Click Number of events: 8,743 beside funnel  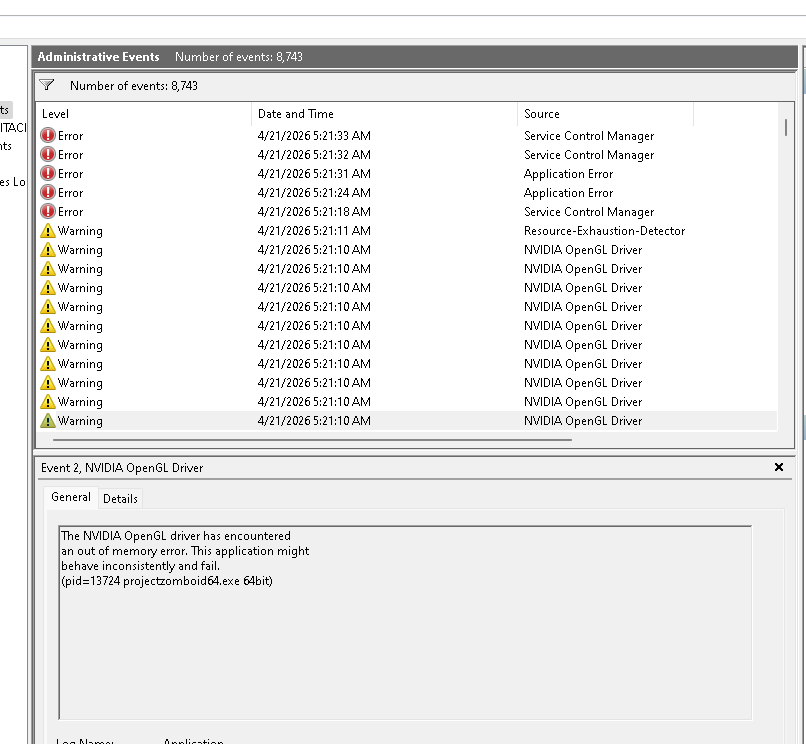(134, 86)
